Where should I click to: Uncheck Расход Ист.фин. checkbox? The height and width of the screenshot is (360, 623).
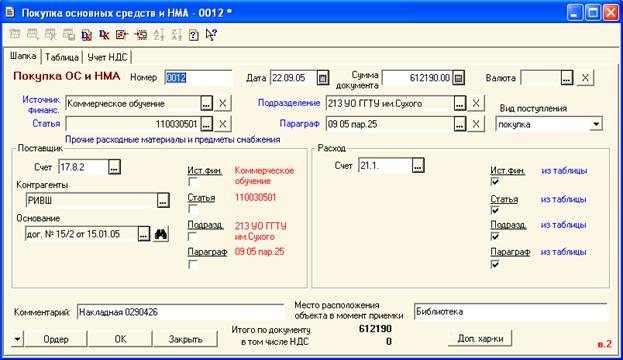495,182
